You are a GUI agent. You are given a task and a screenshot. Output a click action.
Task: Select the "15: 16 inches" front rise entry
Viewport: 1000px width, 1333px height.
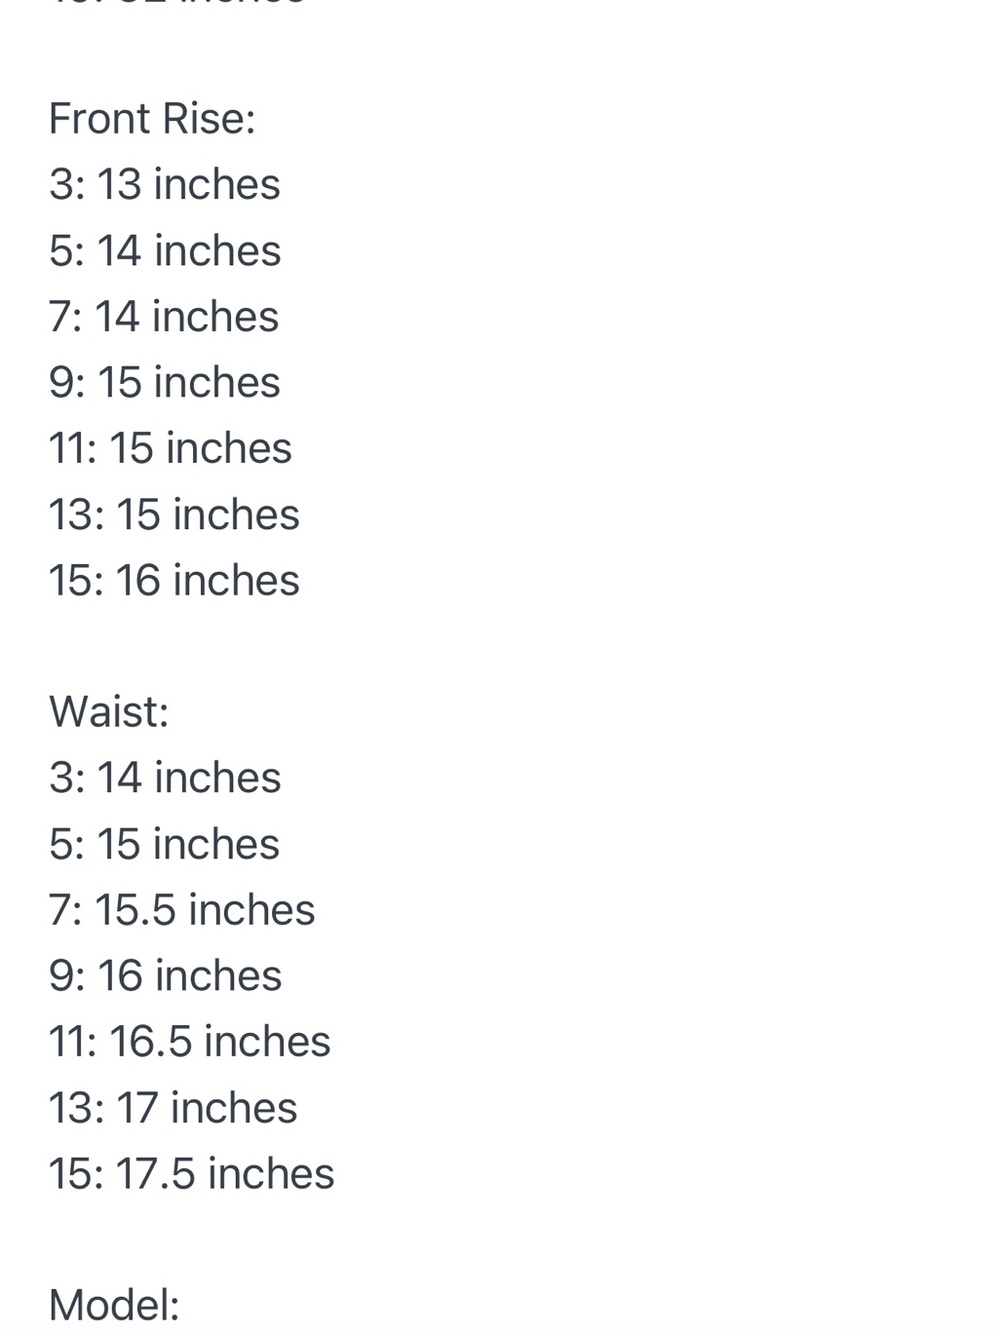[x=174, y=581]
